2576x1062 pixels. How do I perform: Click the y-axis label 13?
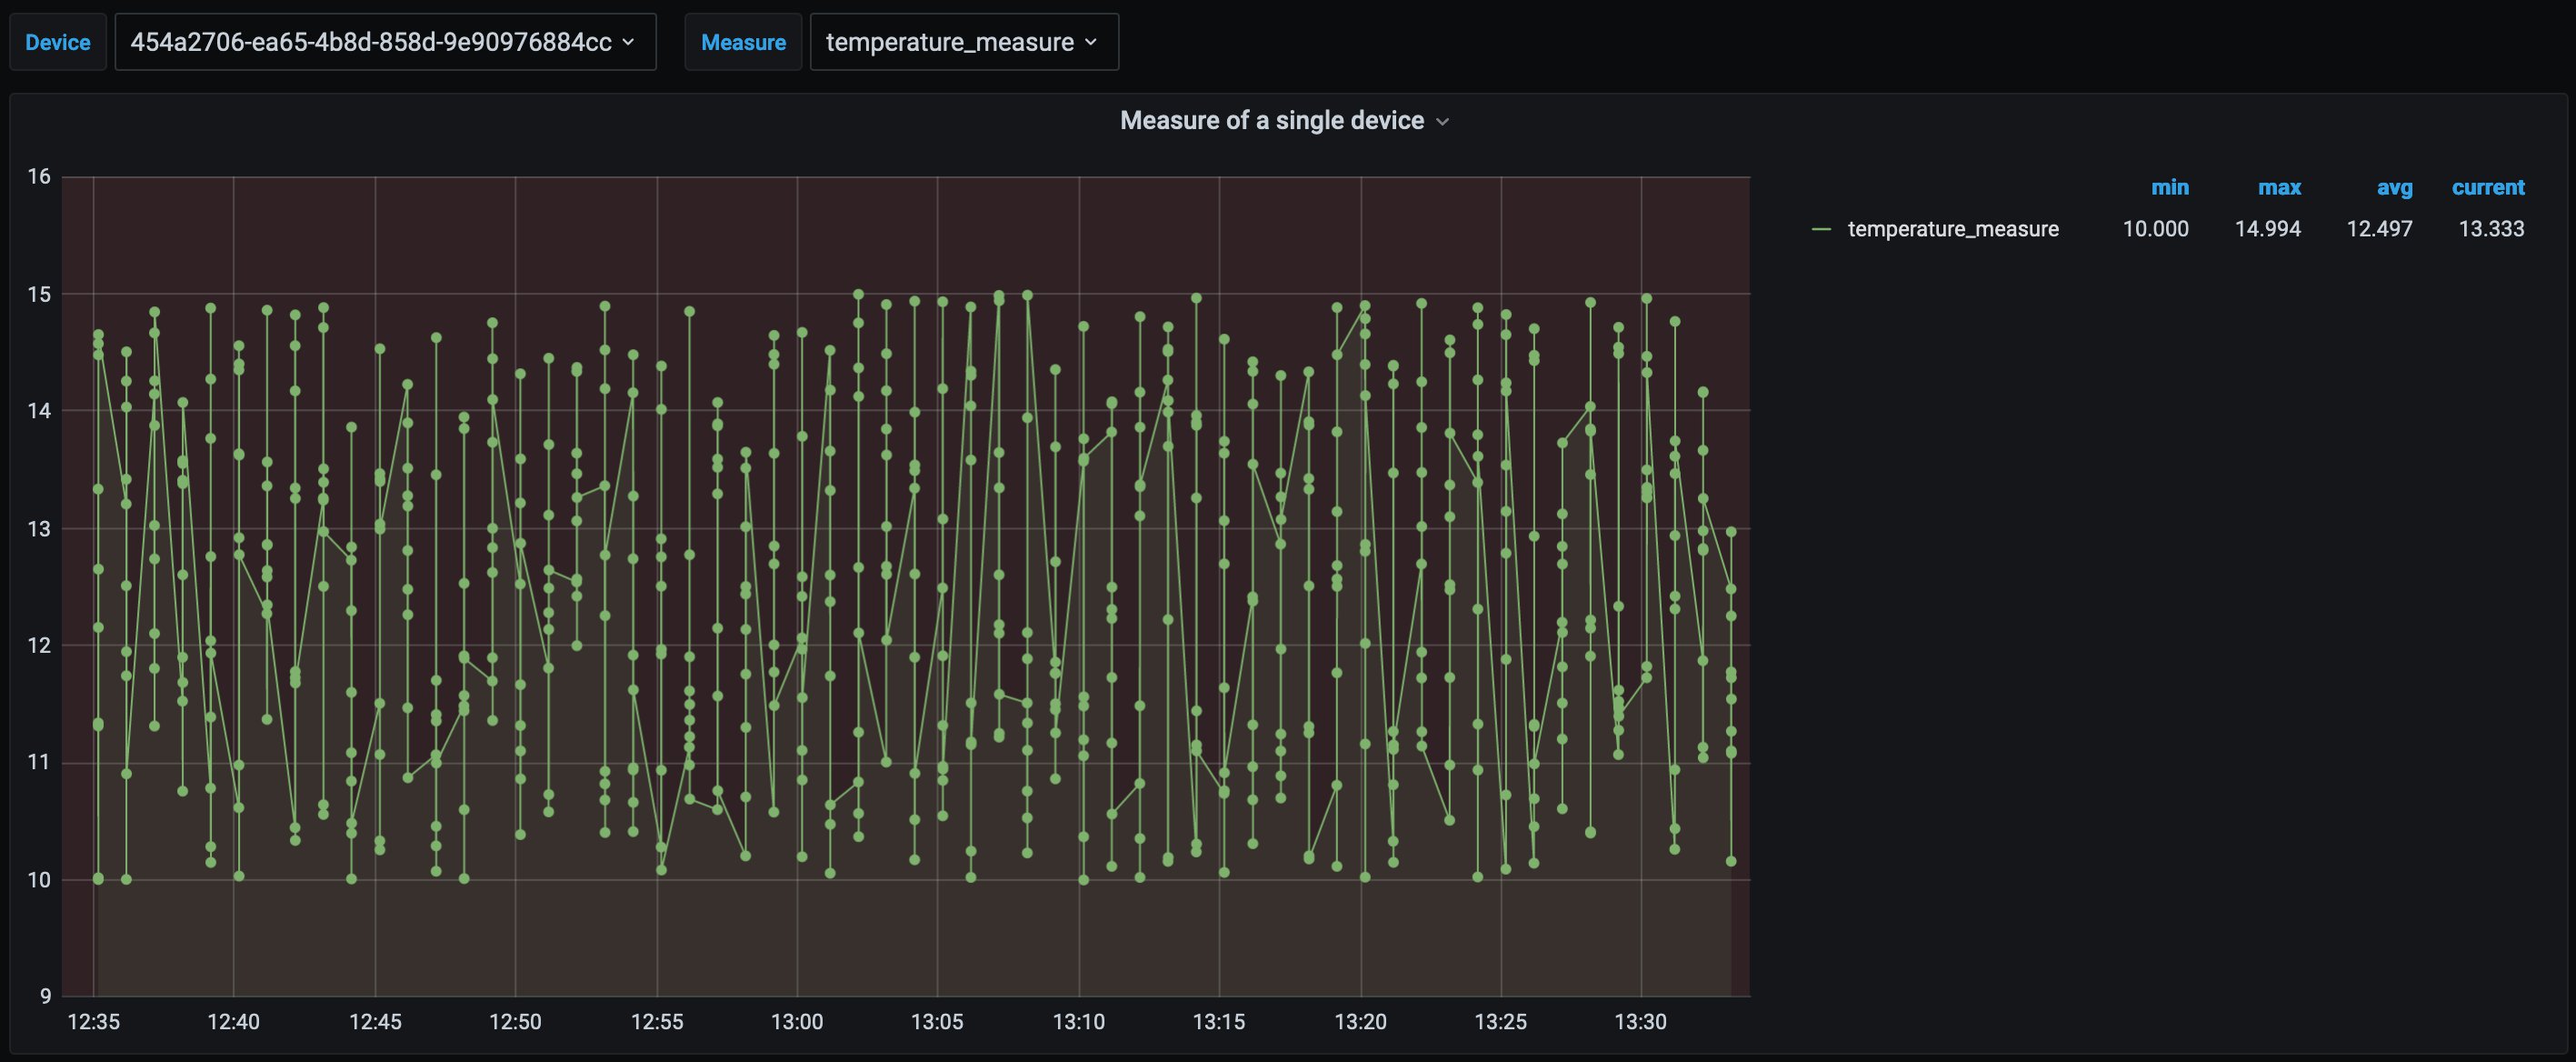pos(39,529)
